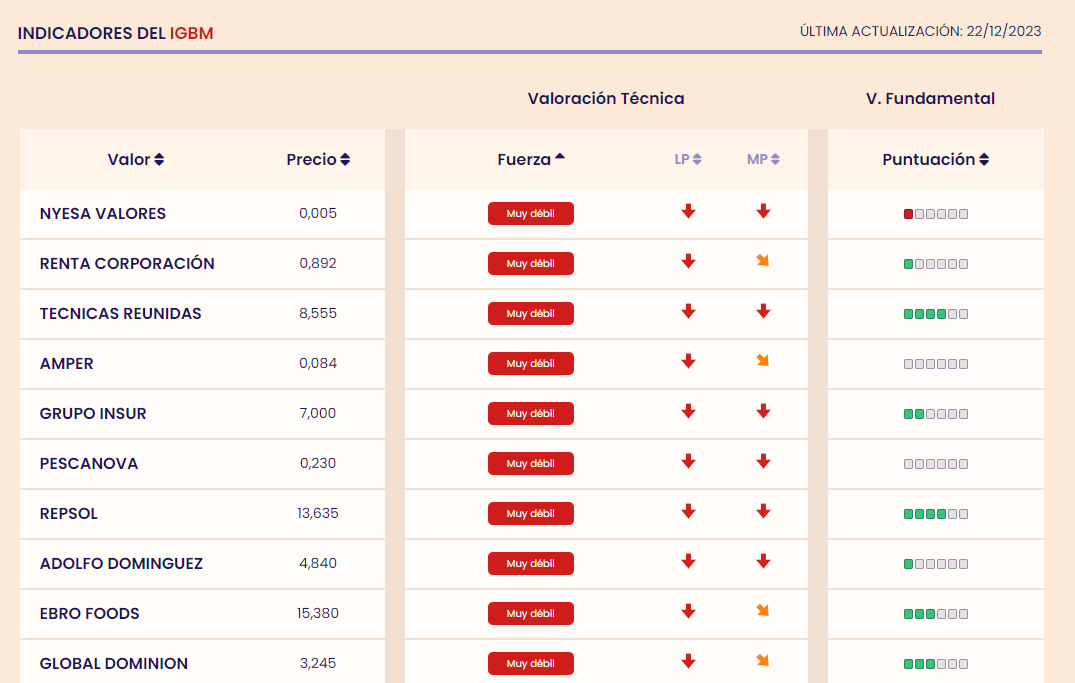Click IGBM in the page heading
1075x683 pixels.
coord(192,33)
